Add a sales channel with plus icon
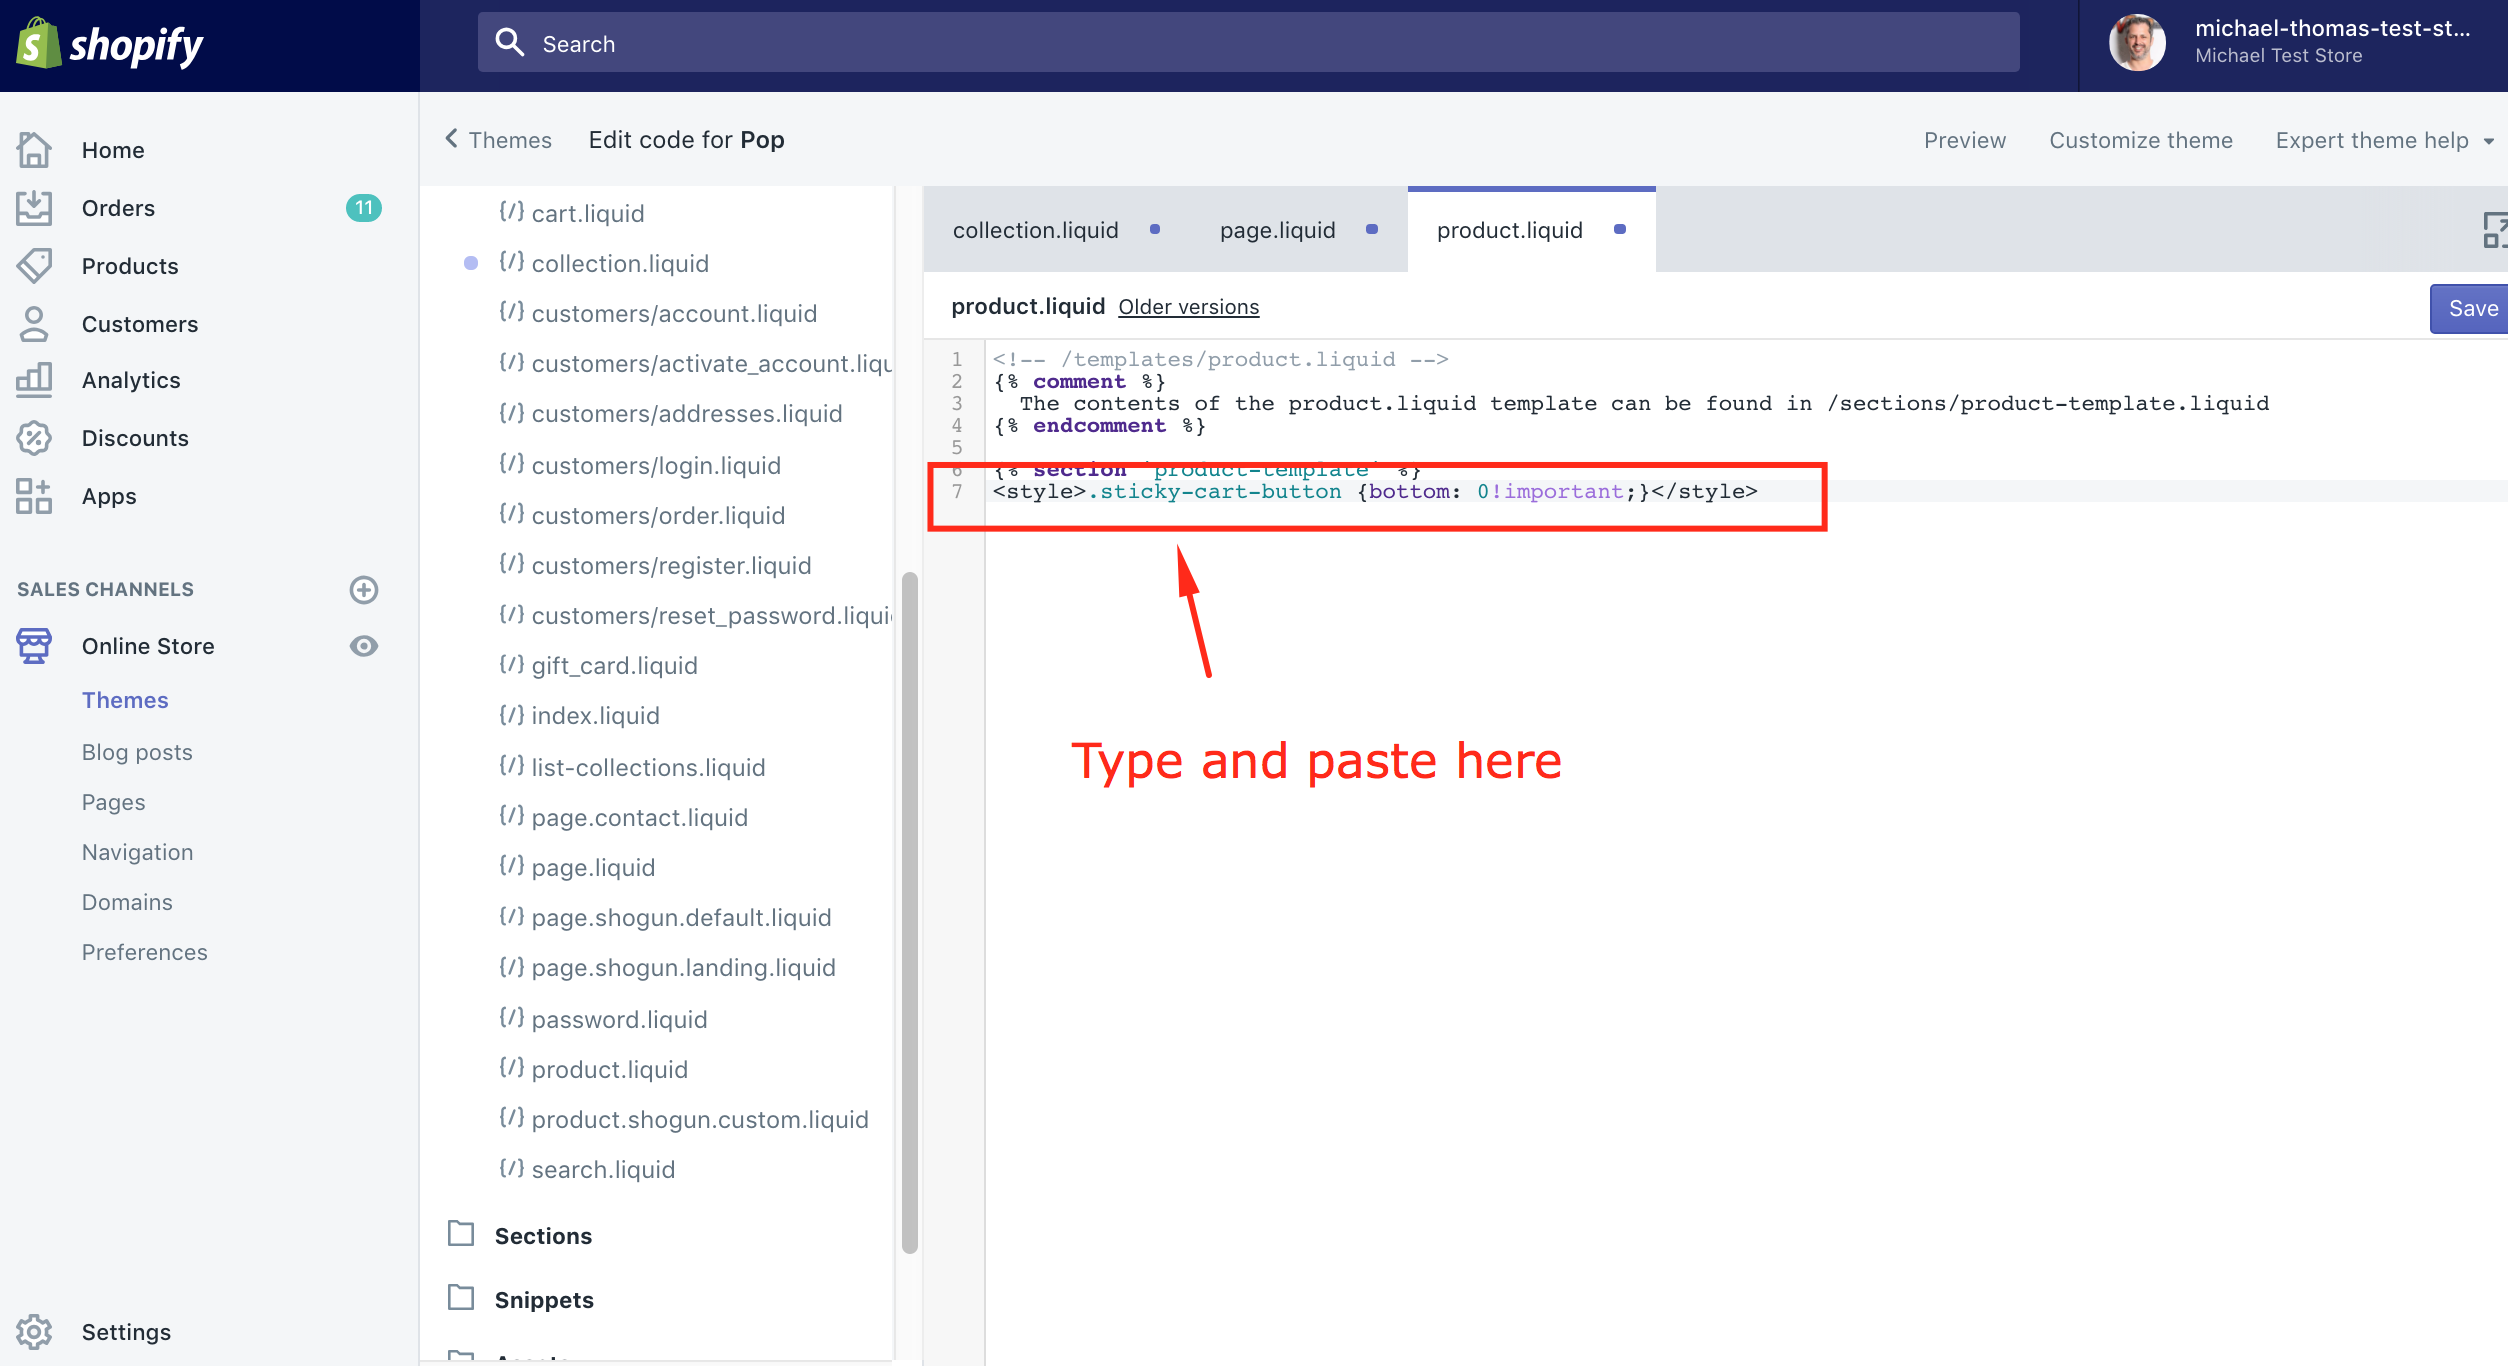 pos(364,590)
